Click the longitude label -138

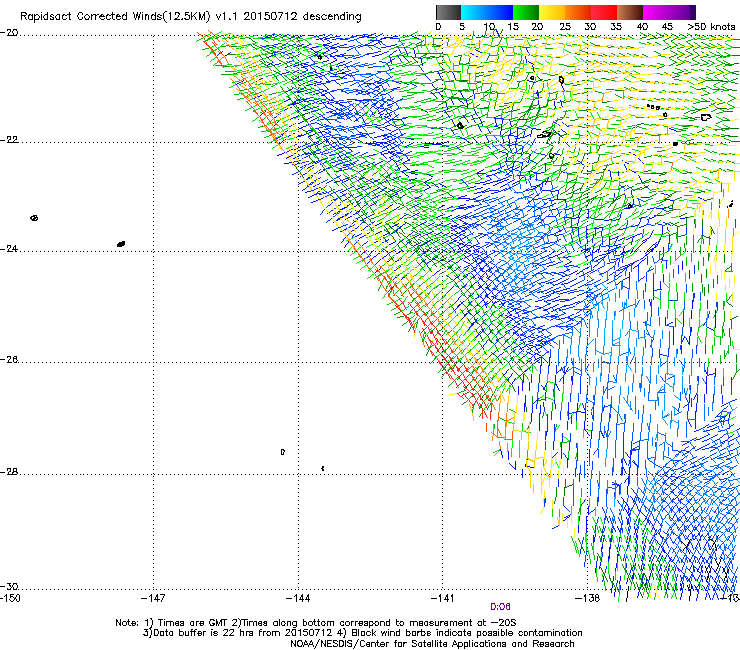pyautogui.click(x=587, y=599)
